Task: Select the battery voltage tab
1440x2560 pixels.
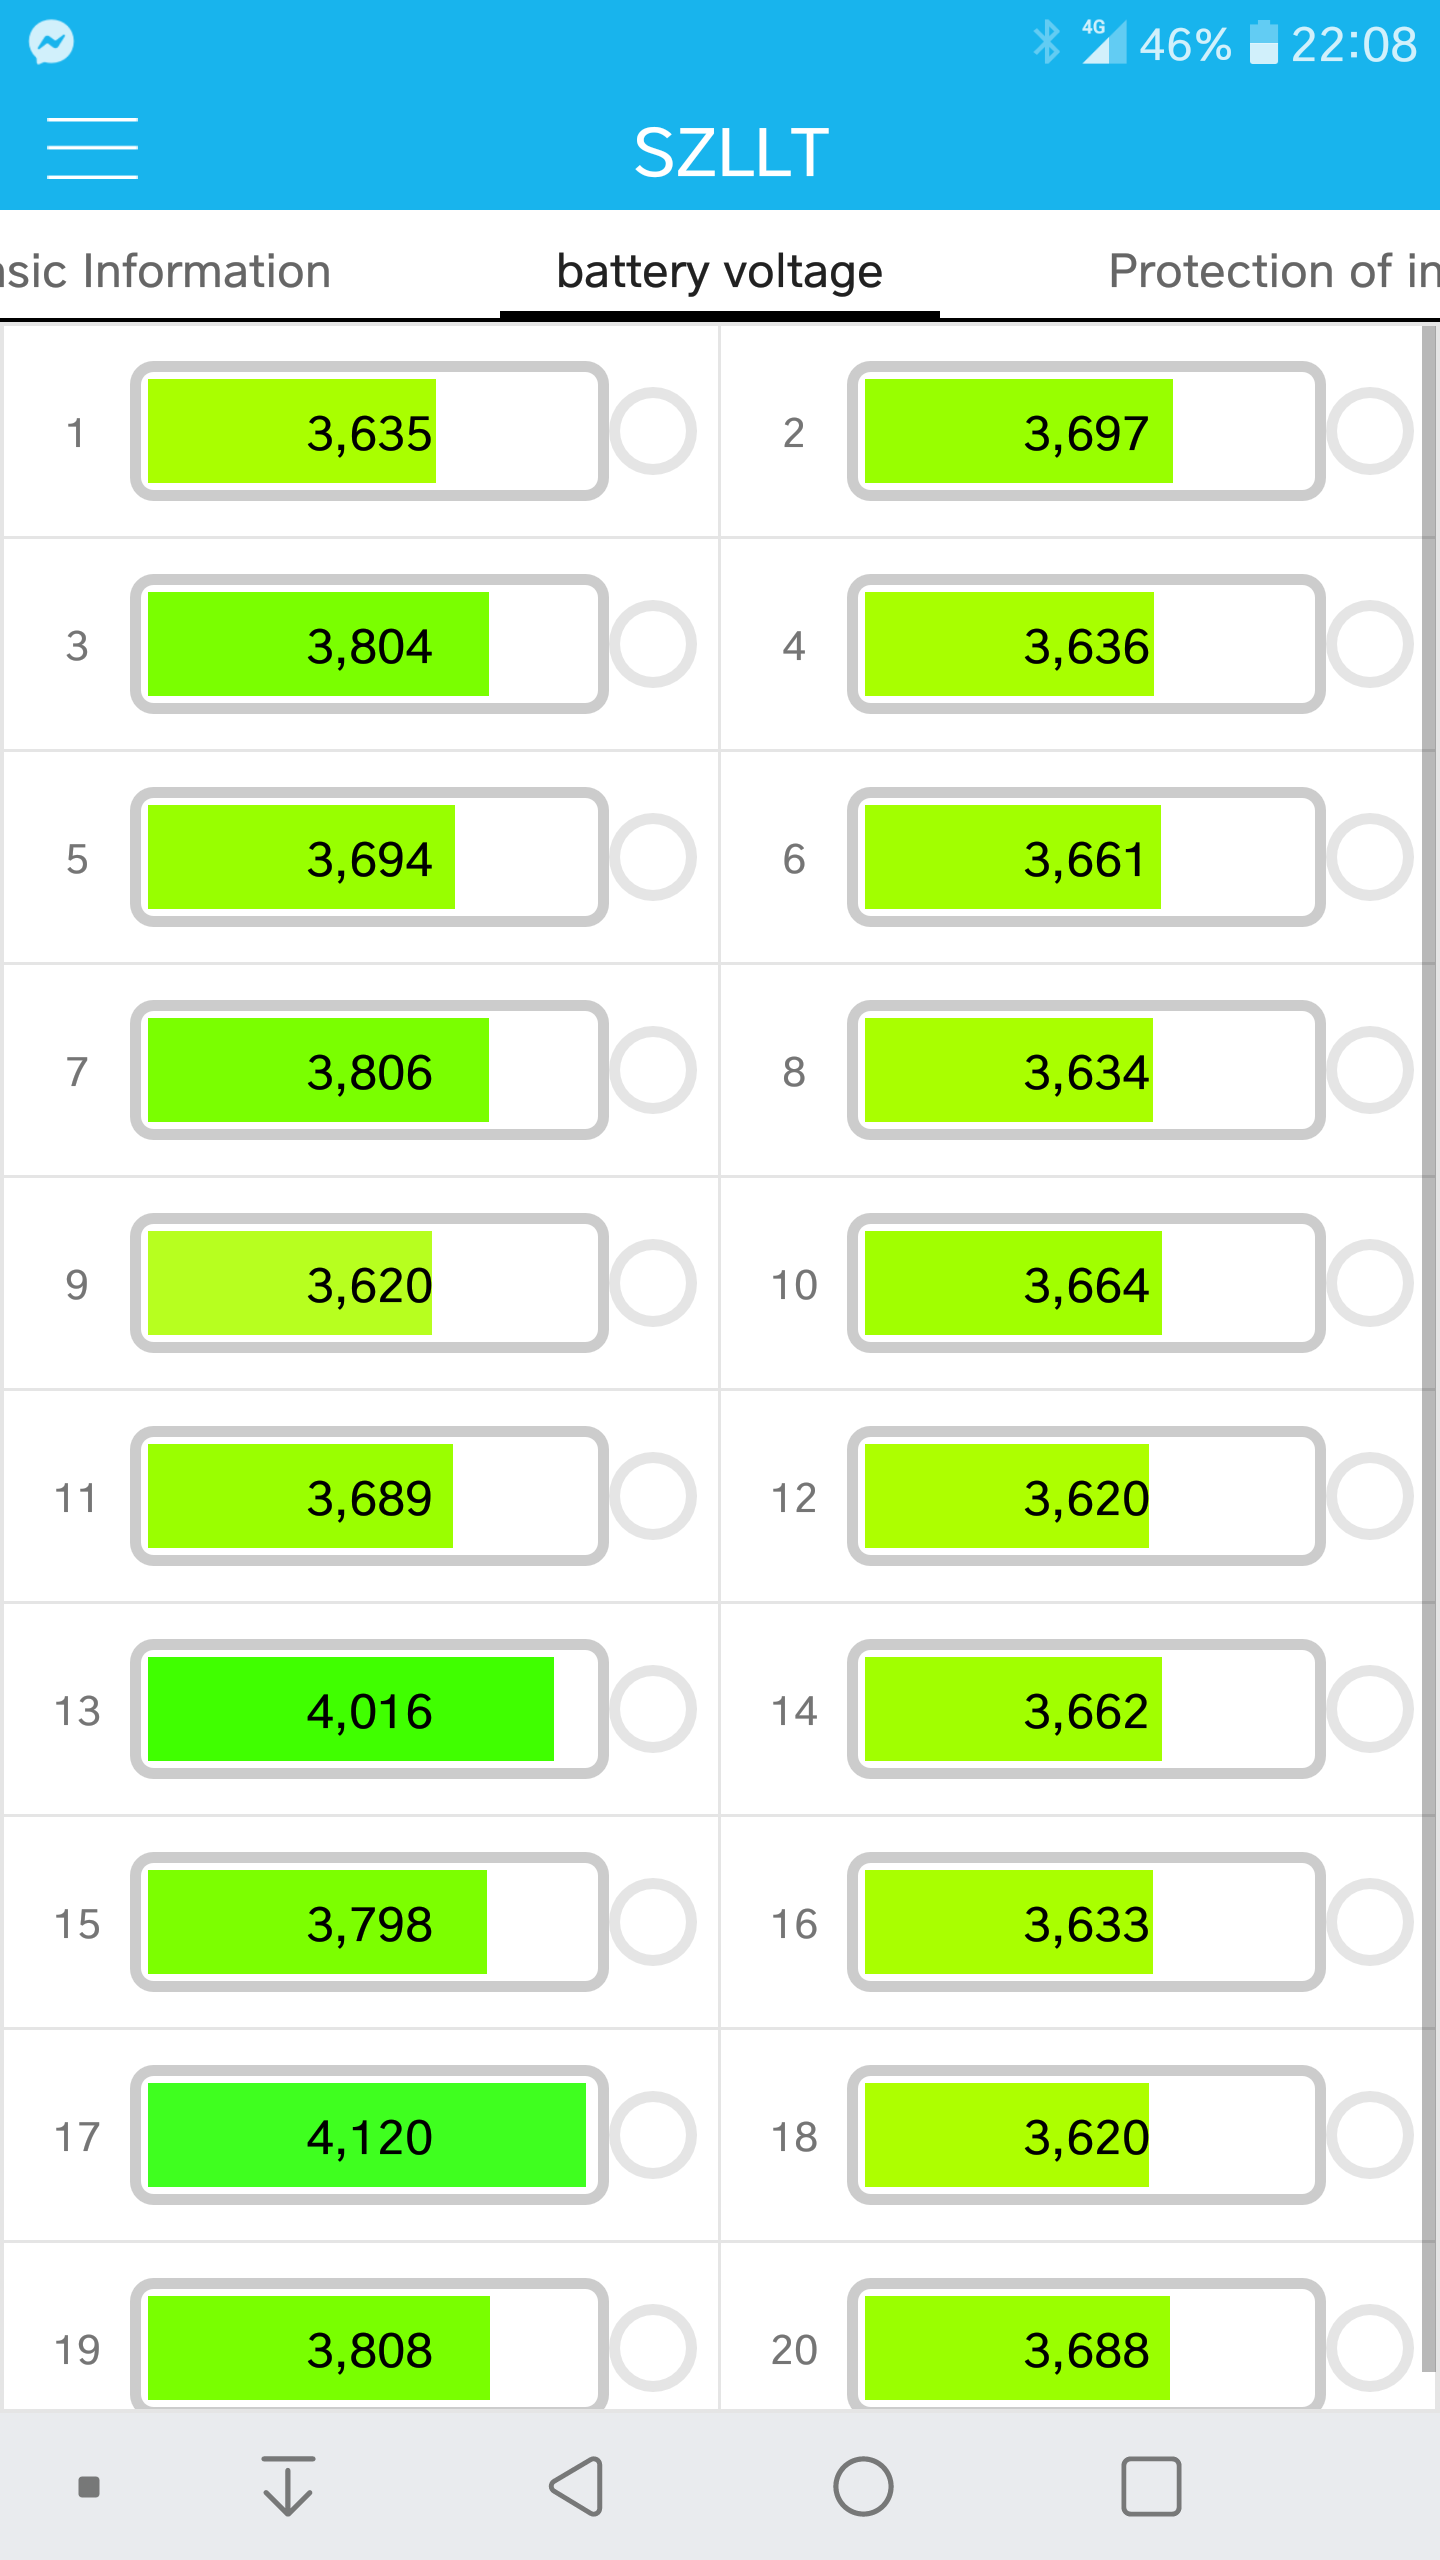Action: click(719, 271)
